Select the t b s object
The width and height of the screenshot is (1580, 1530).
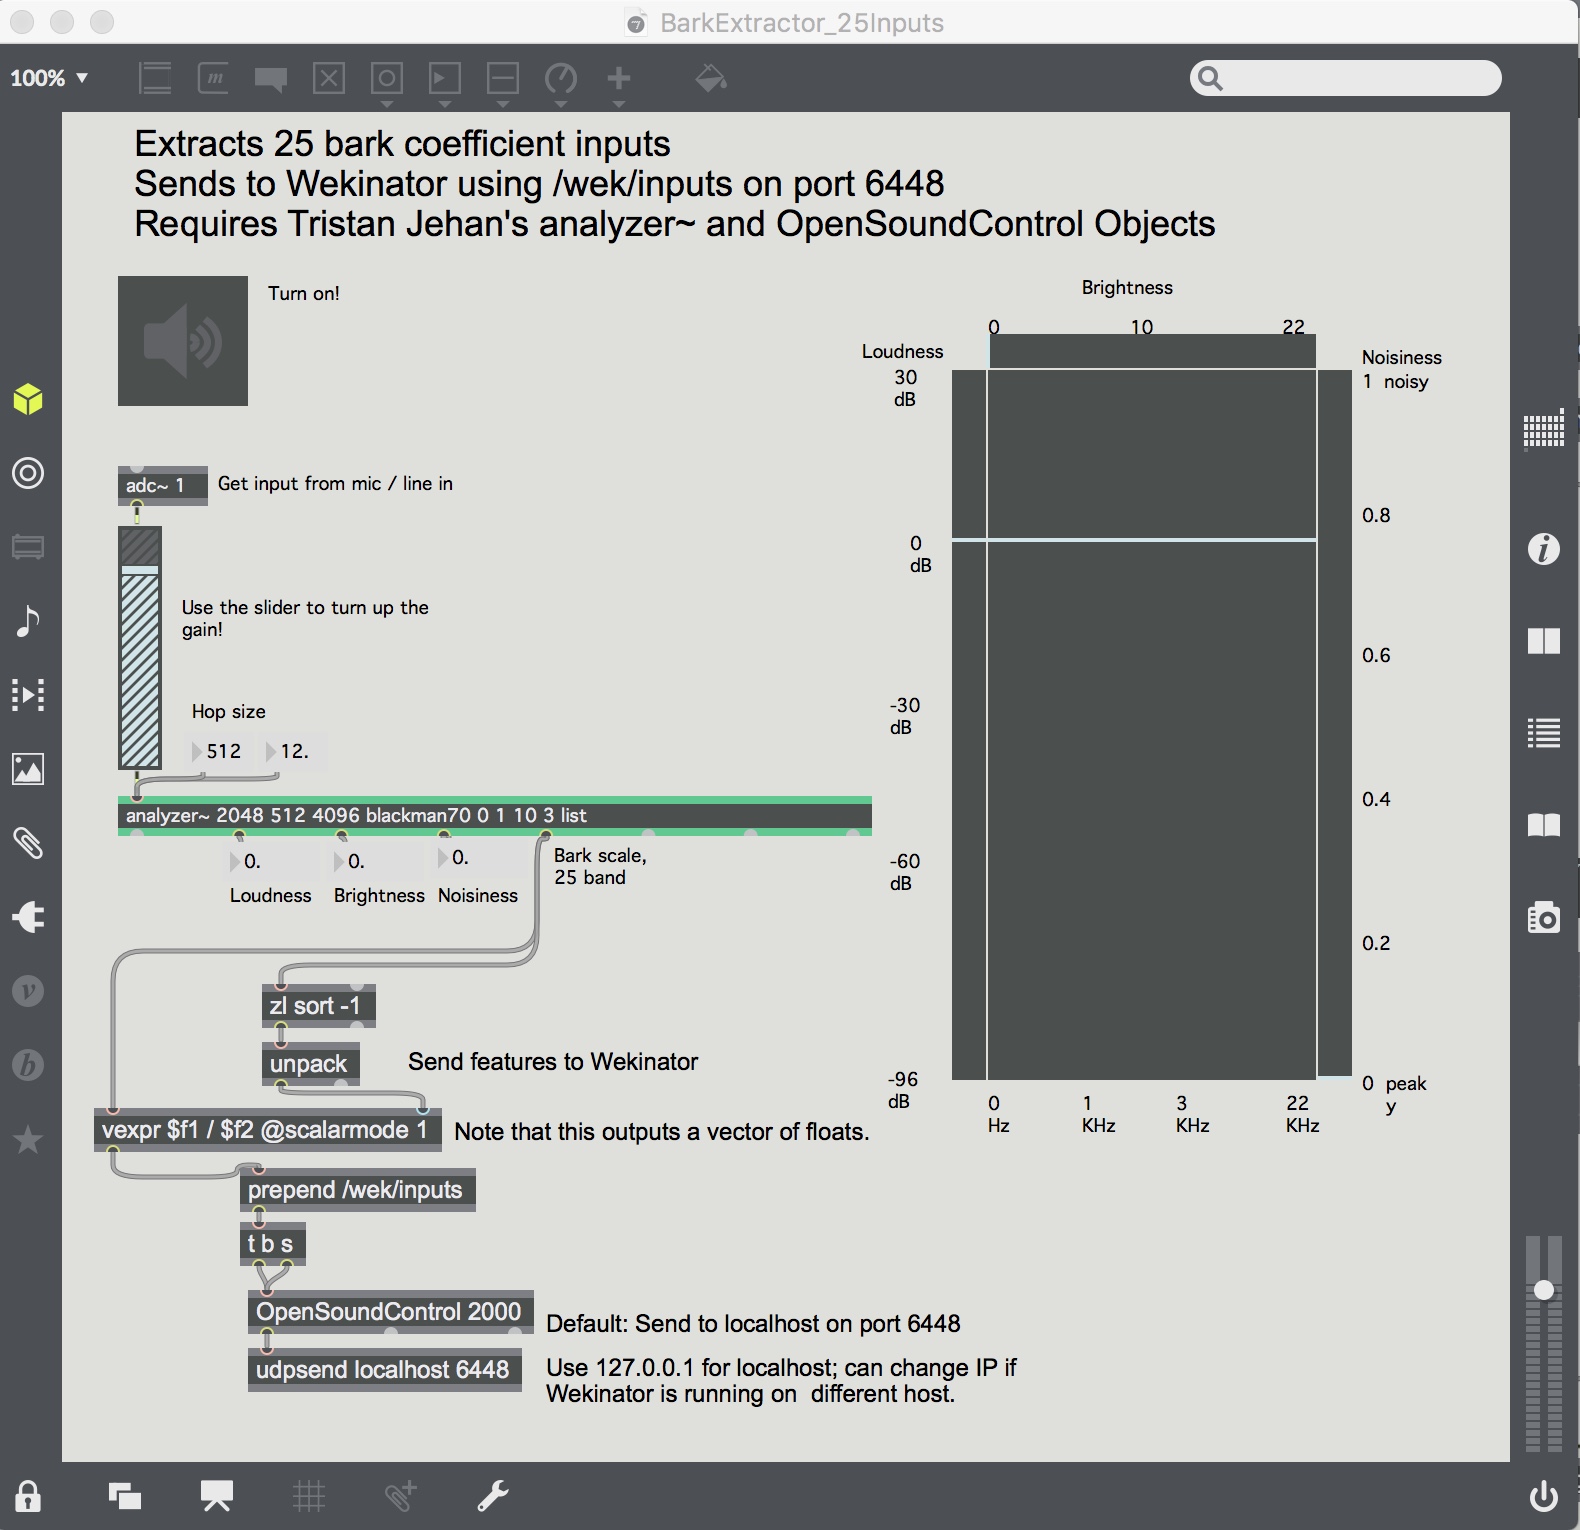pos(273,1244)
